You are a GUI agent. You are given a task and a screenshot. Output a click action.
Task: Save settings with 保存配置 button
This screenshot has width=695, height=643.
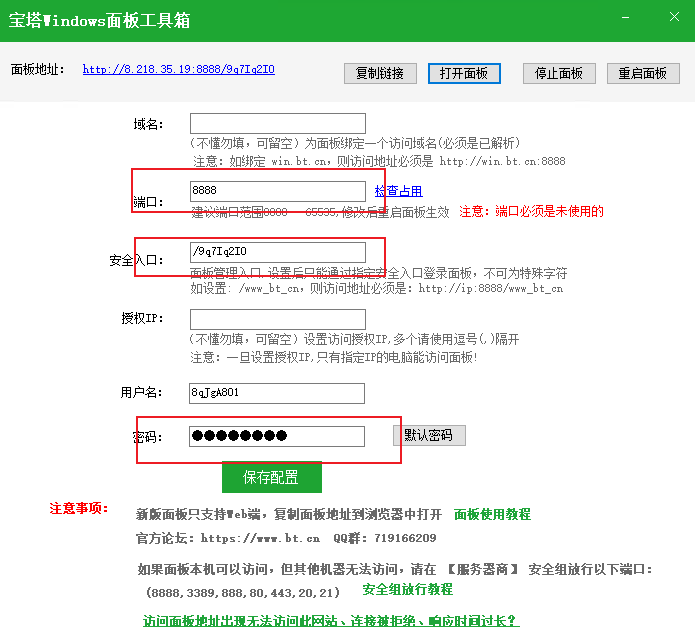coord(272,477)
